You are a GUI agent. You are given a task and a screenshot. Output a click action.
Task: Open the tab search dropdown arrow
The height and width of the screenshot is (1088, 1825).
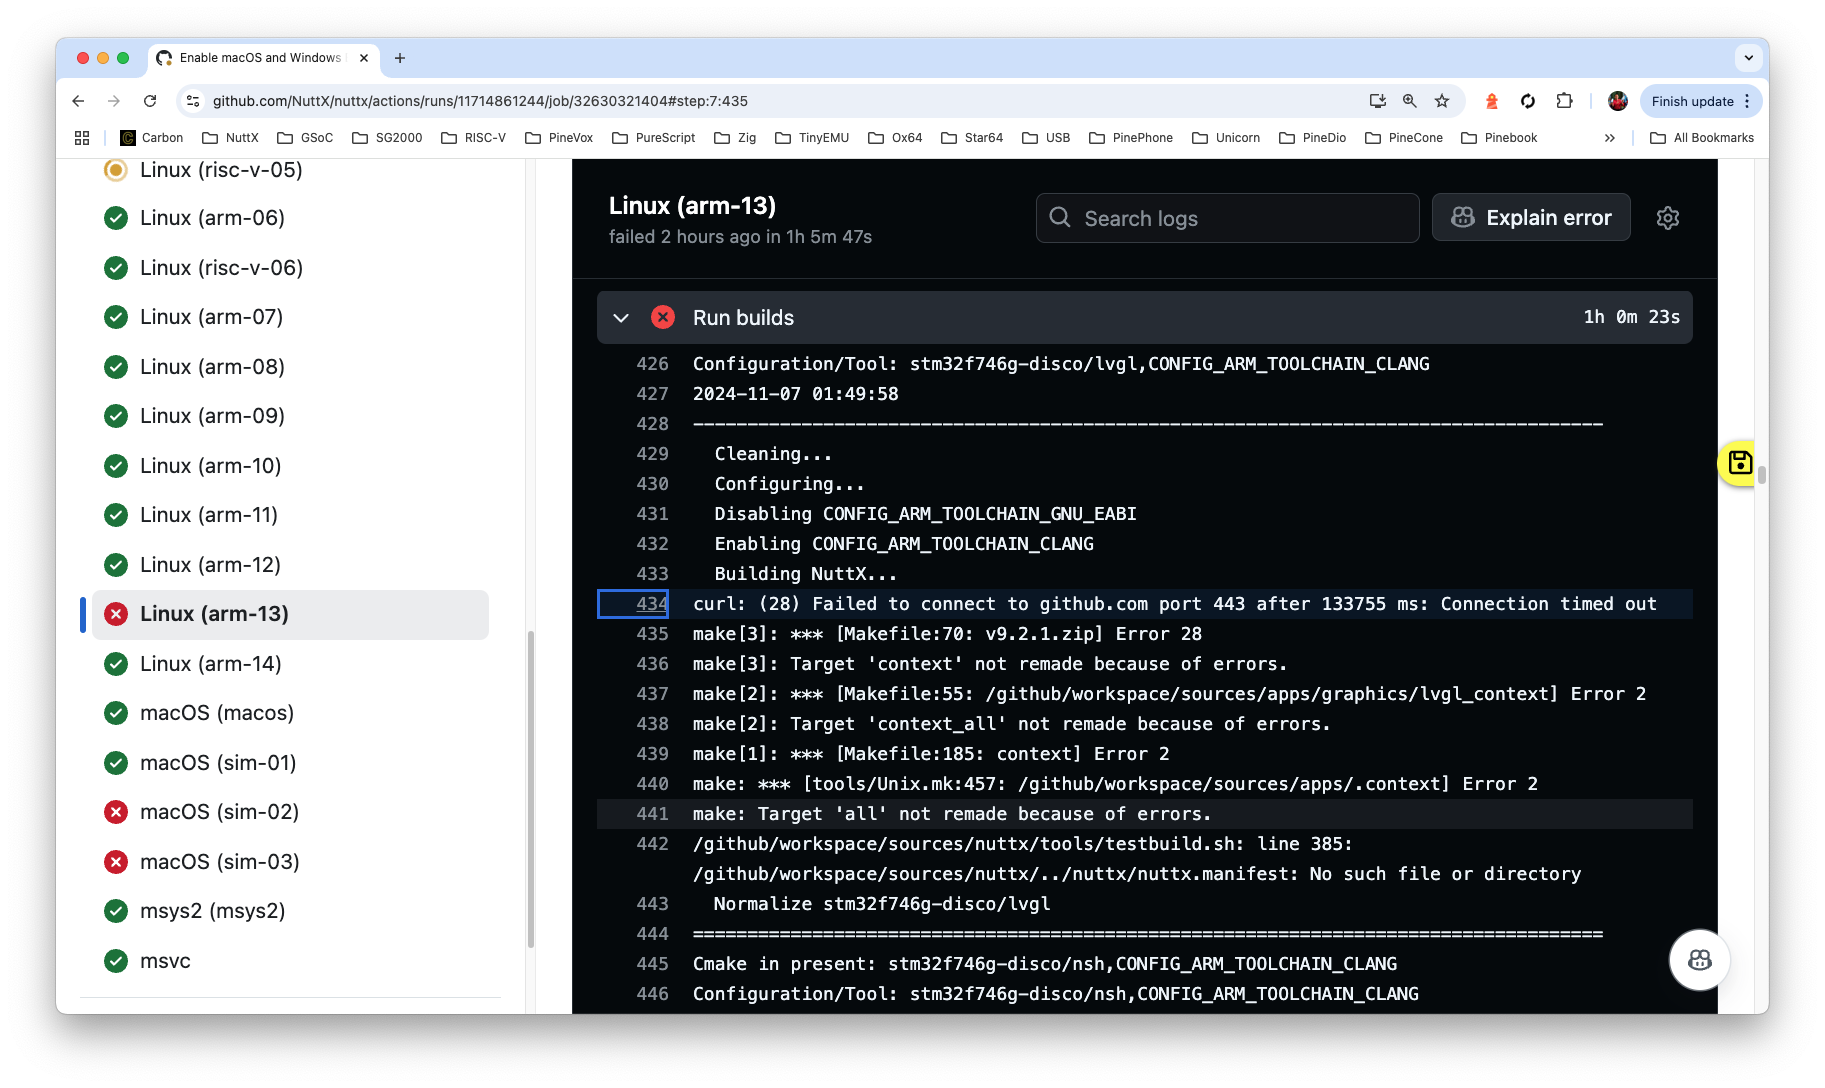point(1748,58)
